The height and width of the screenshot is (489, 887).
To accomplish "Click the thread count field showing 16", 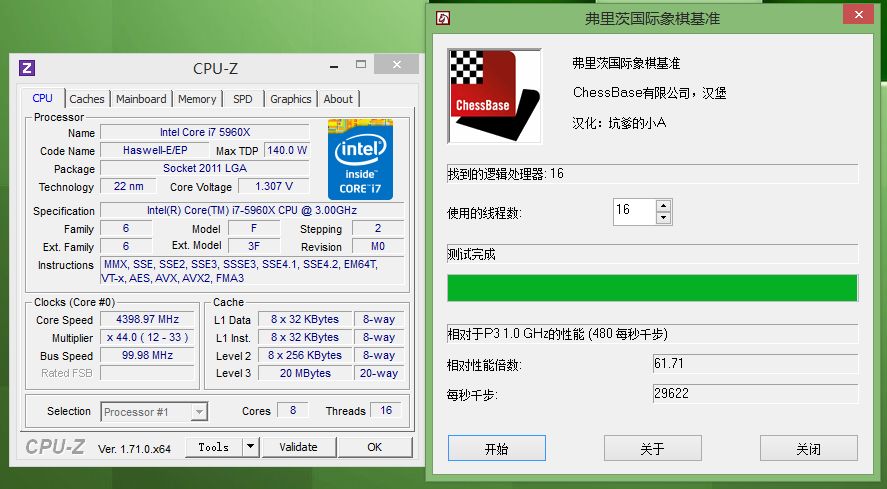I will point(635,212).
